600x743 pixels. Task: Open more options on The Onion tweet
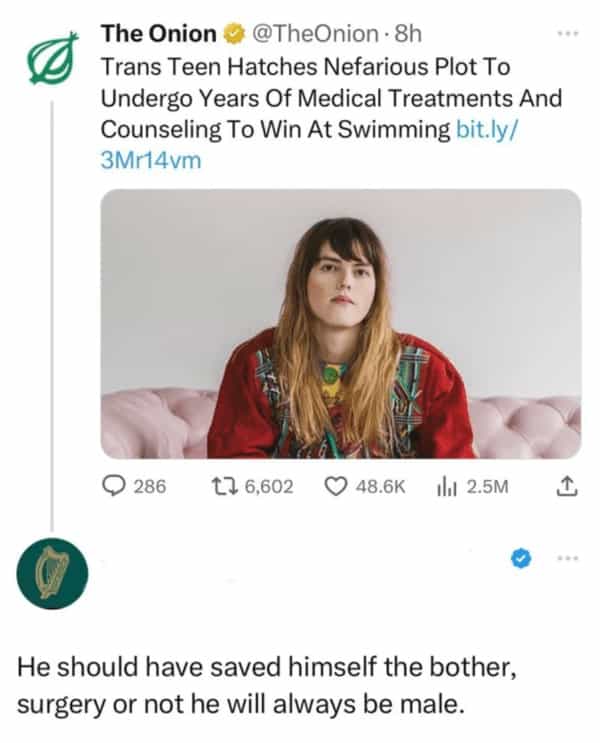(x=566, y=31)
